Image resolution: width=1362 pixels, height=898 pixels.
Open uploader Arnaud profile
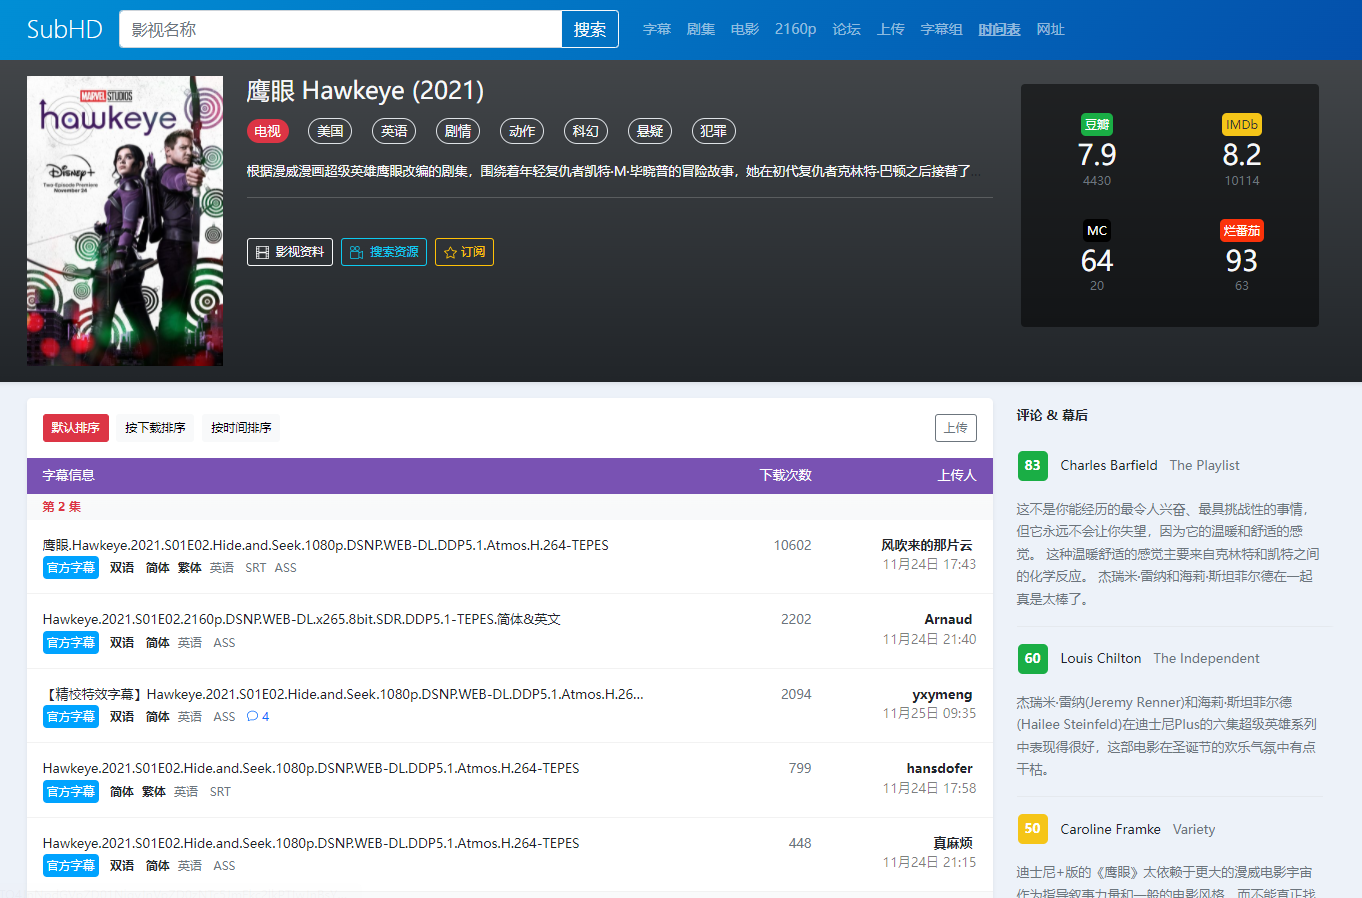(x=948, y=619)
